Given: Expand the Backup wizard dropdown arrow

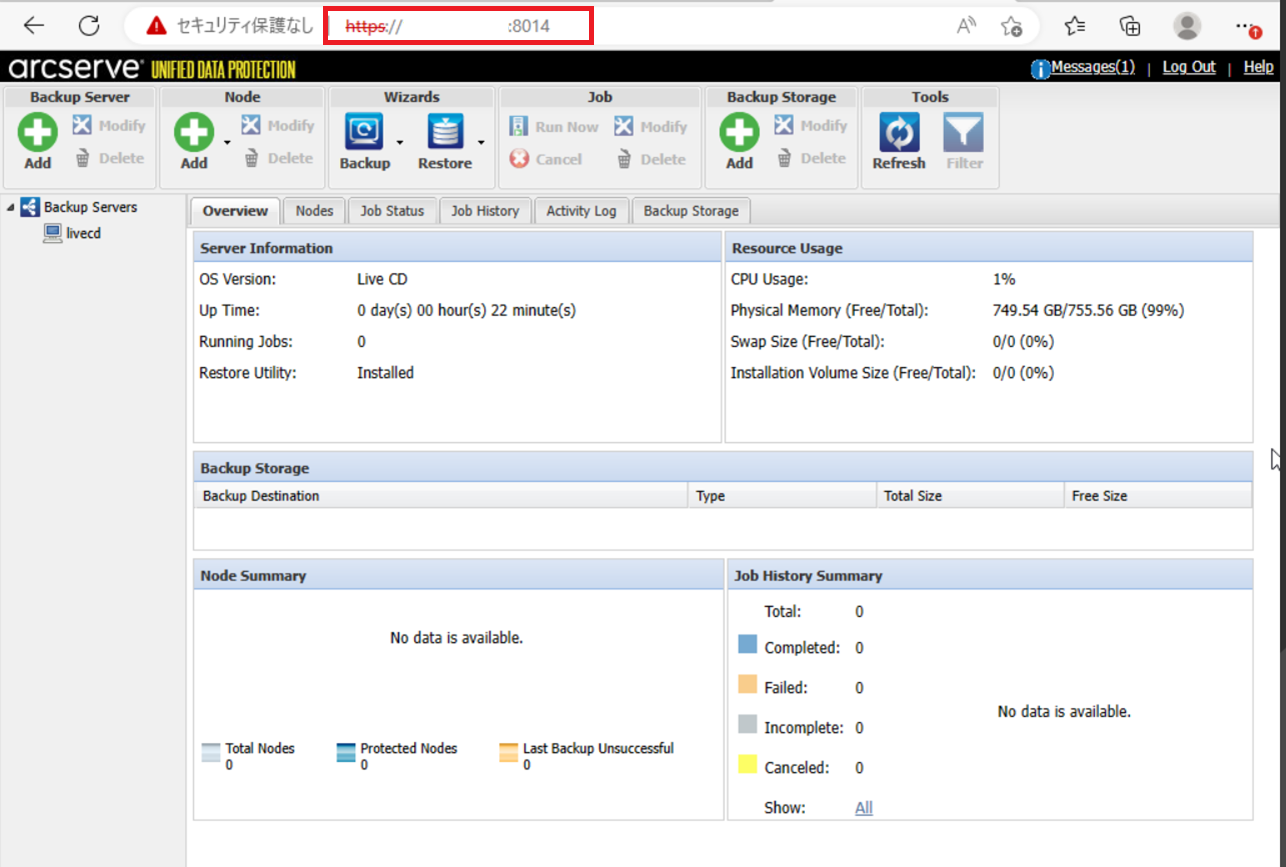Looking at the screenshot, I should pyautogui.click(x=399, y=143).
